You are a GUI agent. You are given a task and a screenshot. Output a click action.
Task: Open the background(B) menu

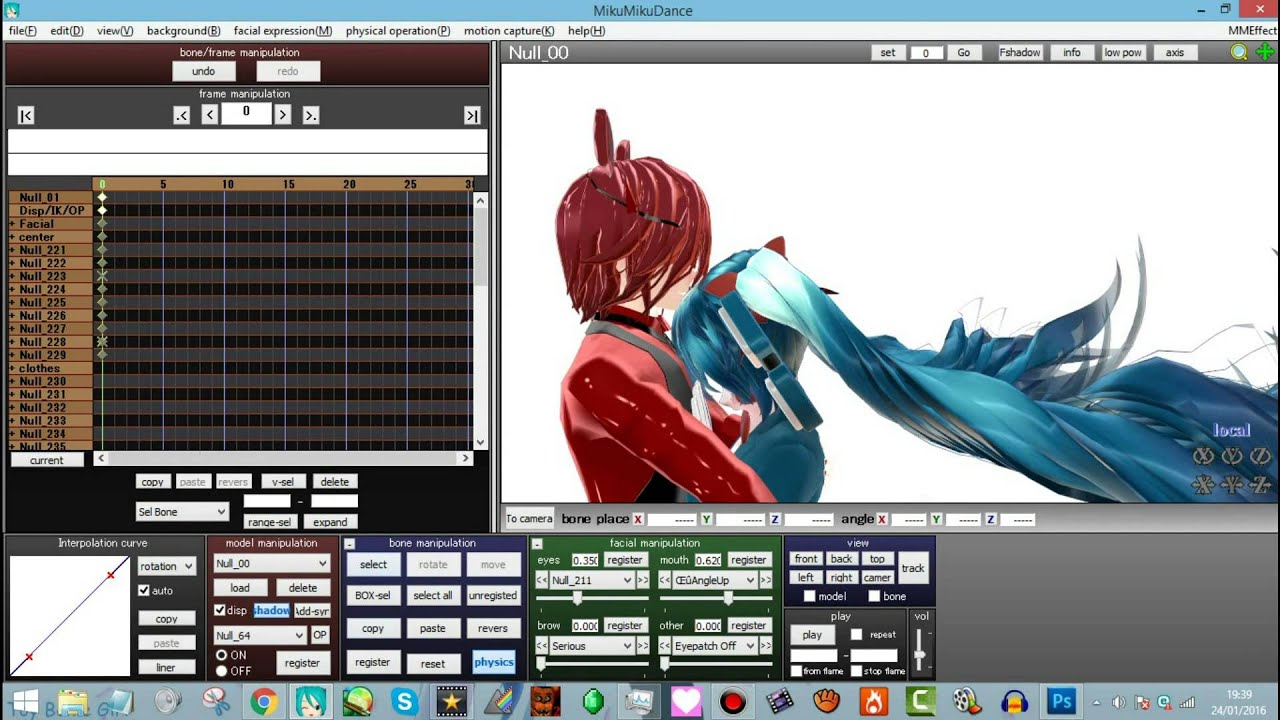coord(184,31)
